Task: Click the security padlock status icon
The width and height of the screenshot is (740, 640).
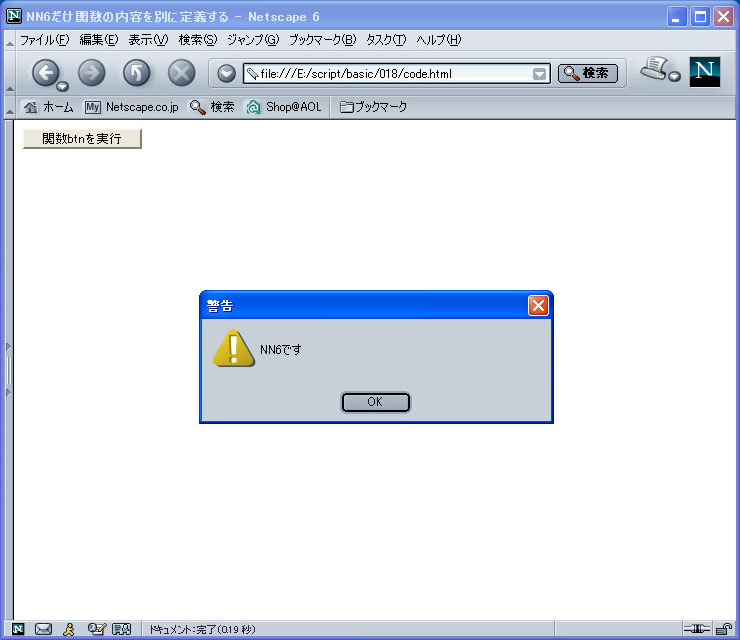Action: click(724, 629)
